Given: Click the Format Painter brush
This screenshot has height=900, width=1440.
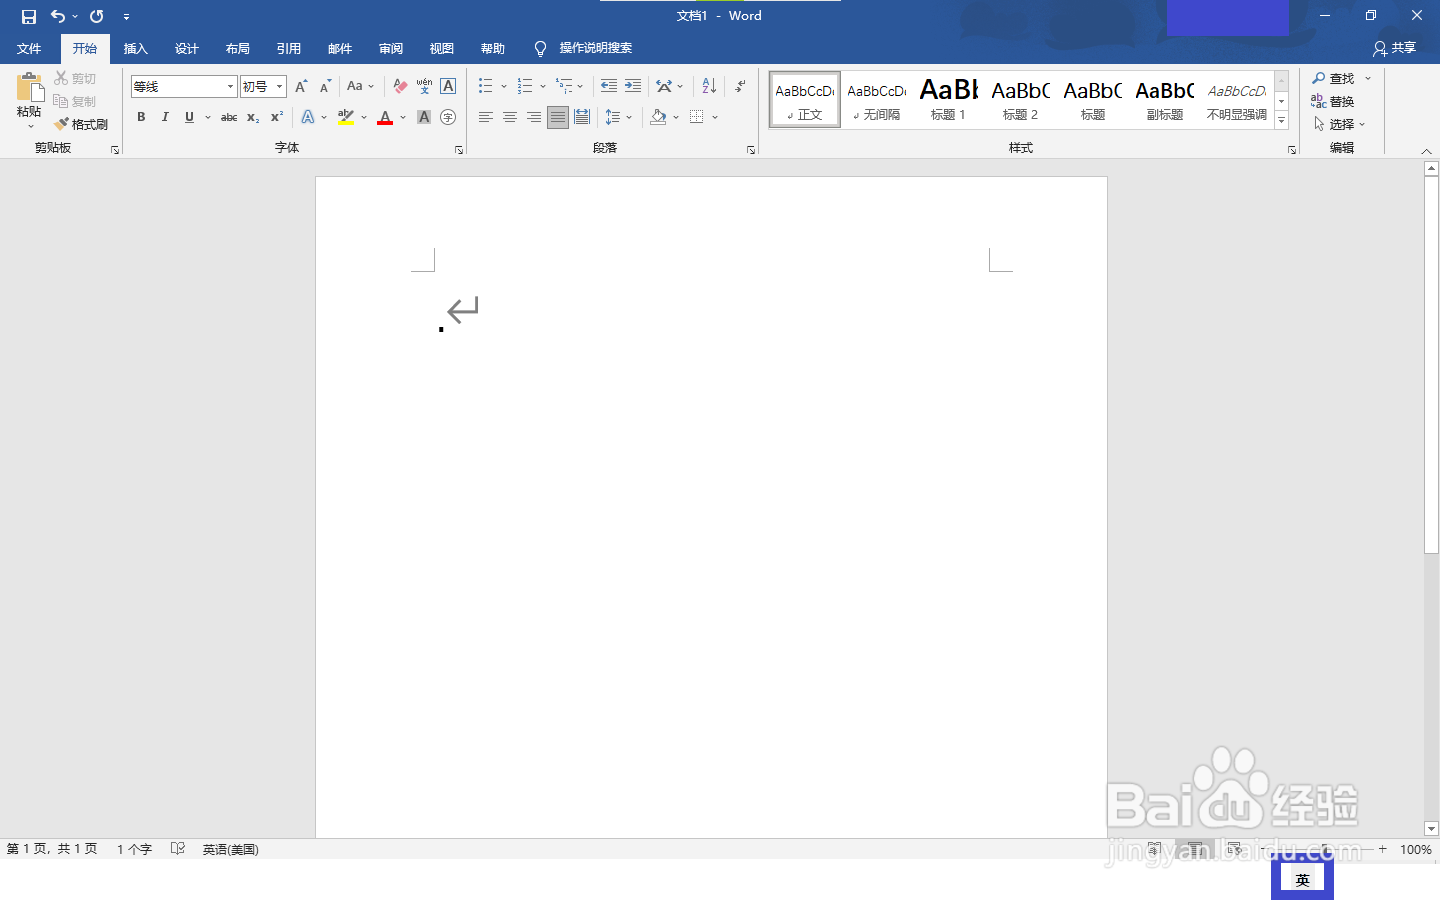Looking at the screenshot, I should (x=81, y=124).
